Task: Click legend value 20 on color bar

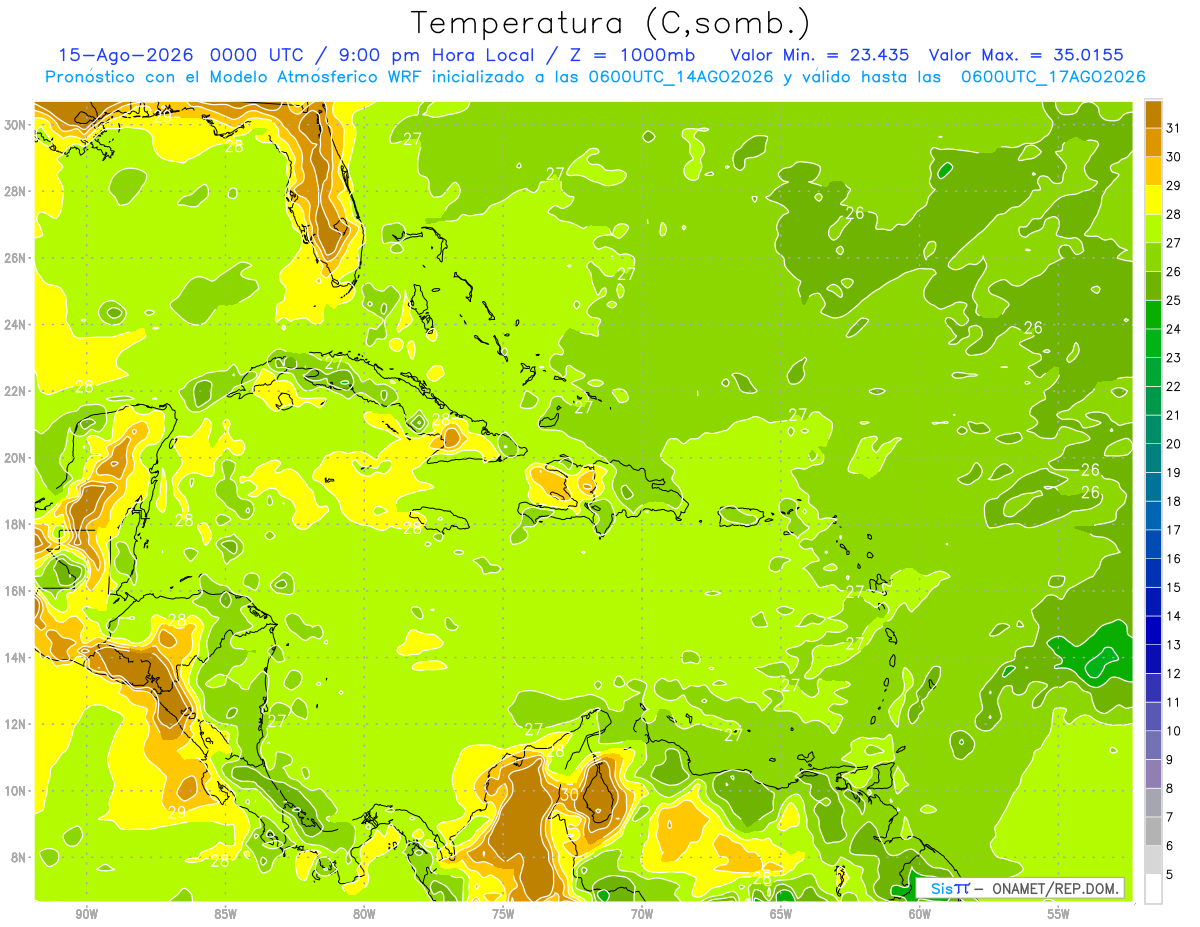Action: click(x=1174, y=444)
